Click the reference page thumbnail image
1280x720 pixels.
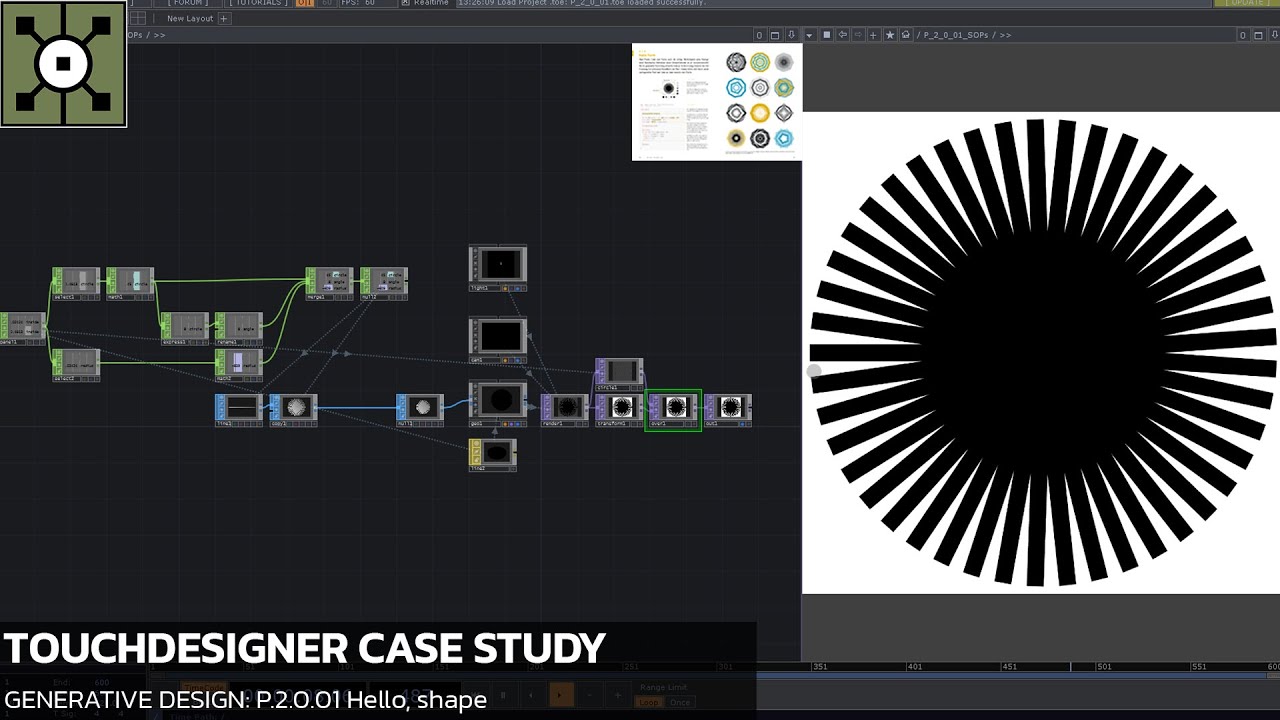[x=717, y=101]
